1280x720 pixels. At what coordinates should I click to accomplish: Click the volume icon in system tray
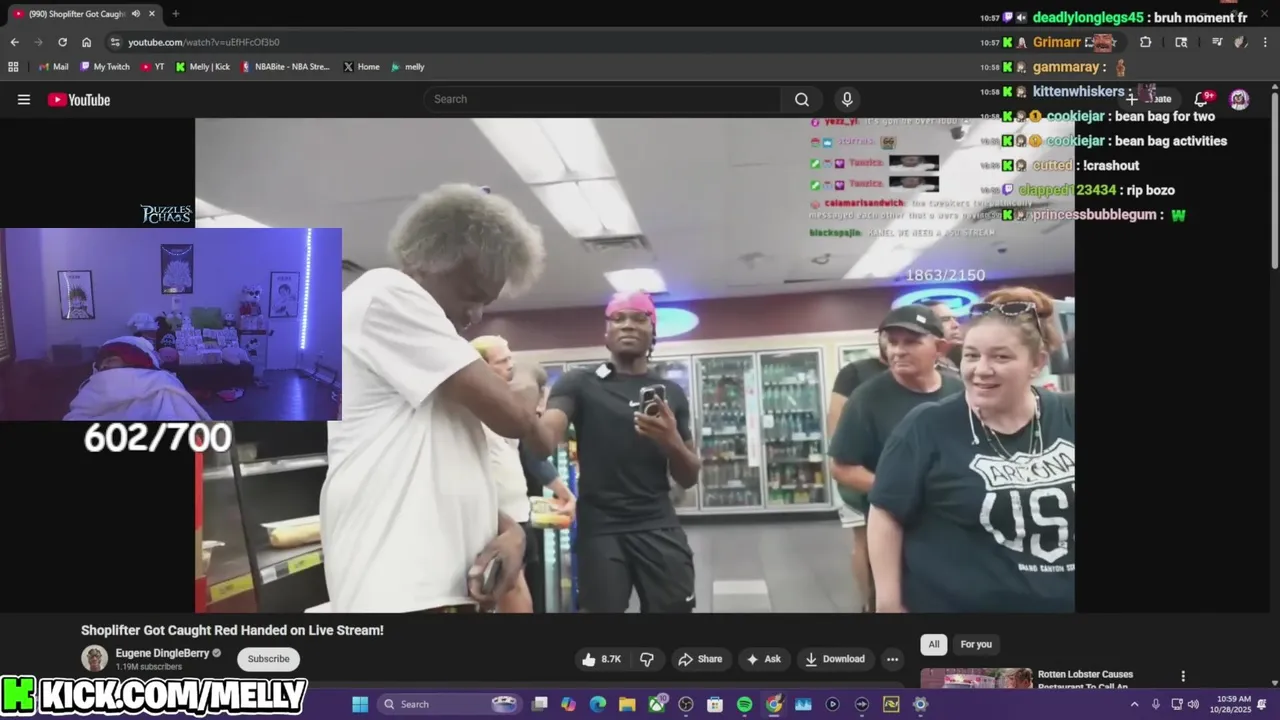click(1195, 704)
